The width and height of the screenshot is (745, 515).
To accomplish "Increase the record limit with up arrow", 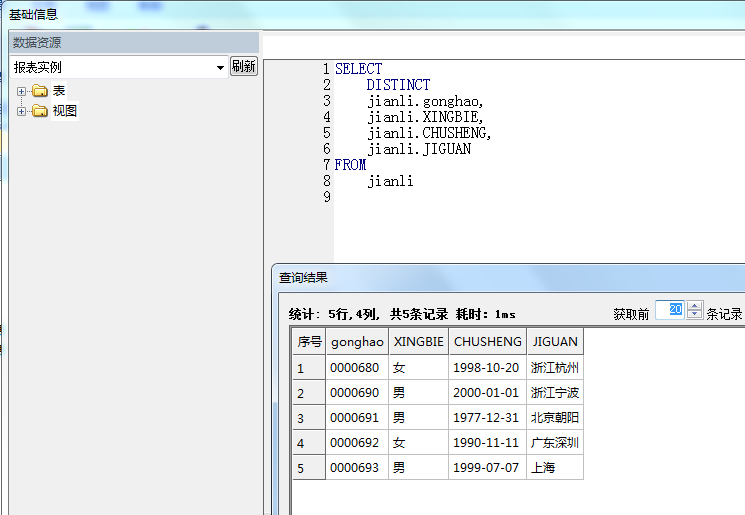I will coord(695,306).
